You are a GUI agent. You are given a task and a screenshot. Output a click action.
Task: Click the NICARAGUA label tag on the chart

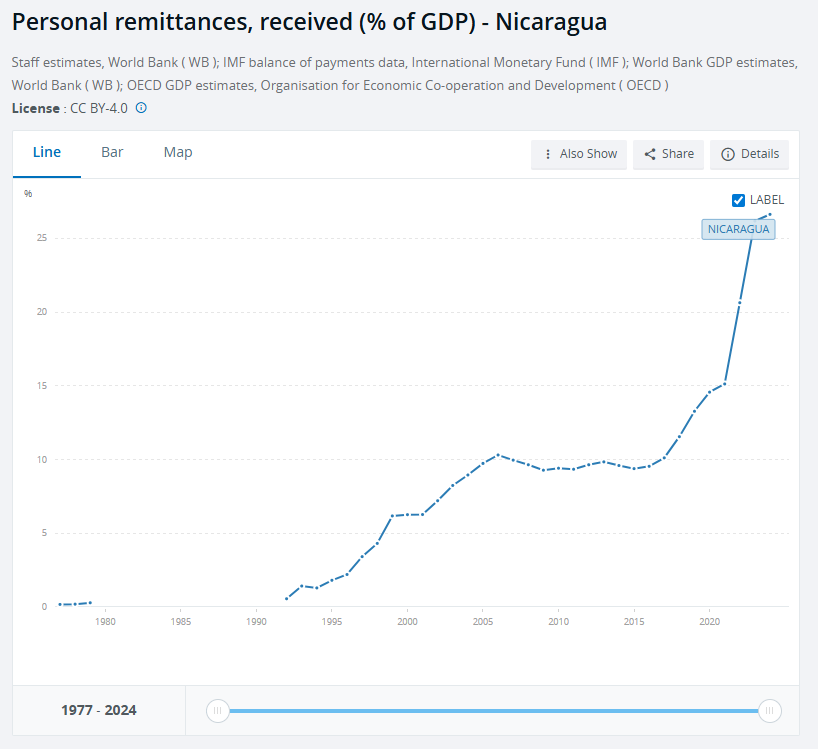(737, 229)
